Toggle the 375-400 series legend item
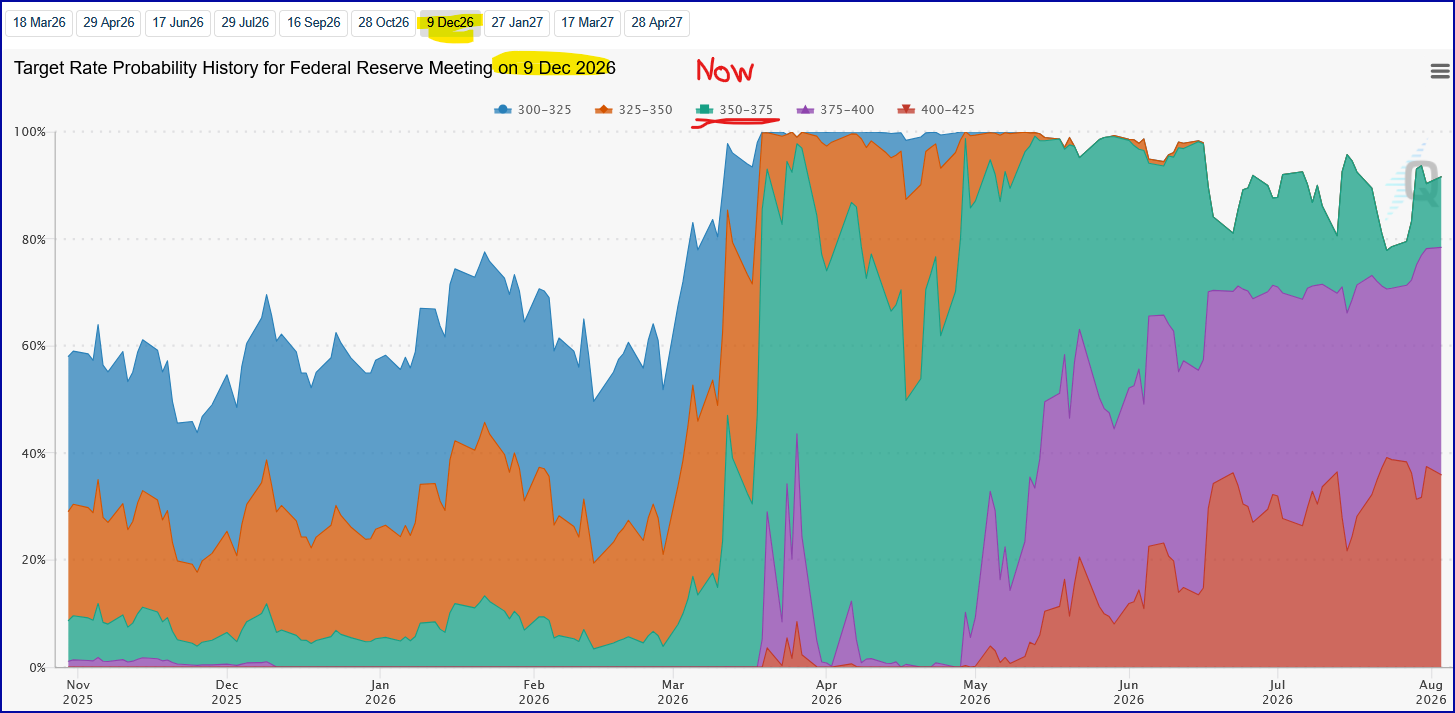Image resolution: width=1455 pixels, height=713 pixels. pyautogui.click(x=836, y=109)
